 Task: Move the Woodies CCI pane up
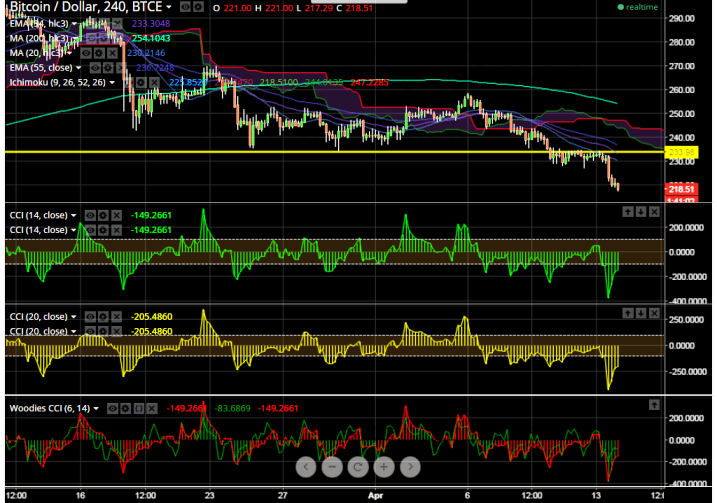pos(654,404)
